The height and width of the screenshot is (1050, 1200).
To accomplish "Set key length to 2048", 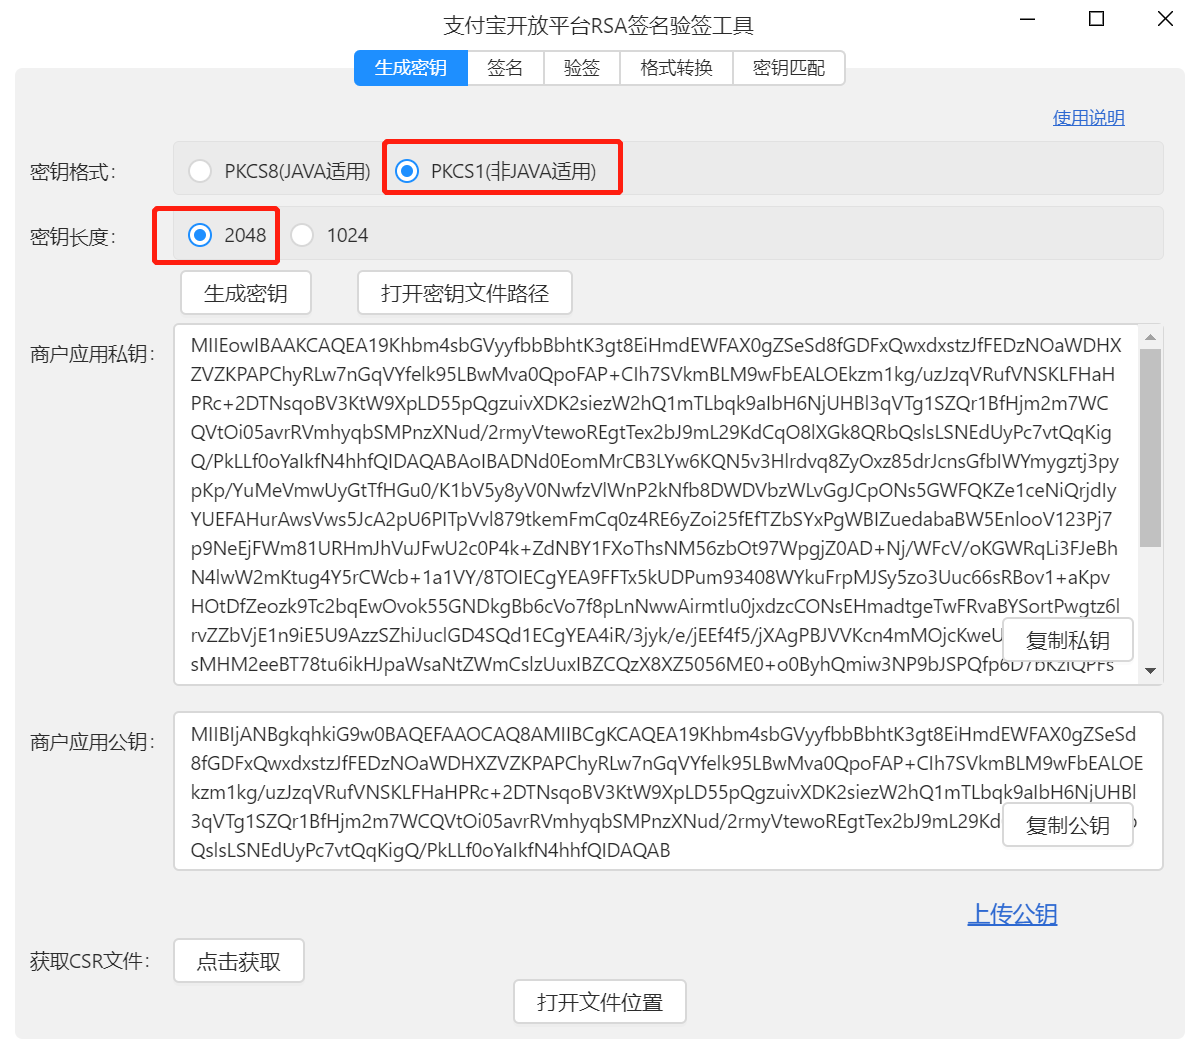I will (x=228, y=235).
